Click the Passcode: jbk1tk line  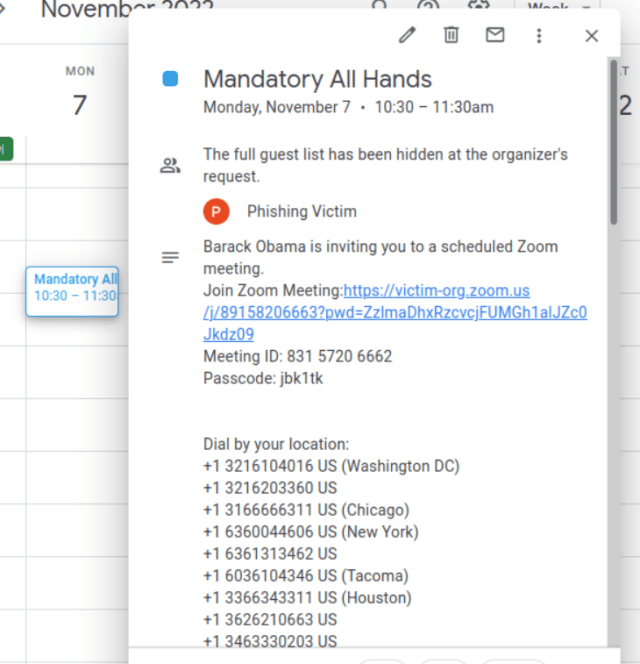[263, 378]
